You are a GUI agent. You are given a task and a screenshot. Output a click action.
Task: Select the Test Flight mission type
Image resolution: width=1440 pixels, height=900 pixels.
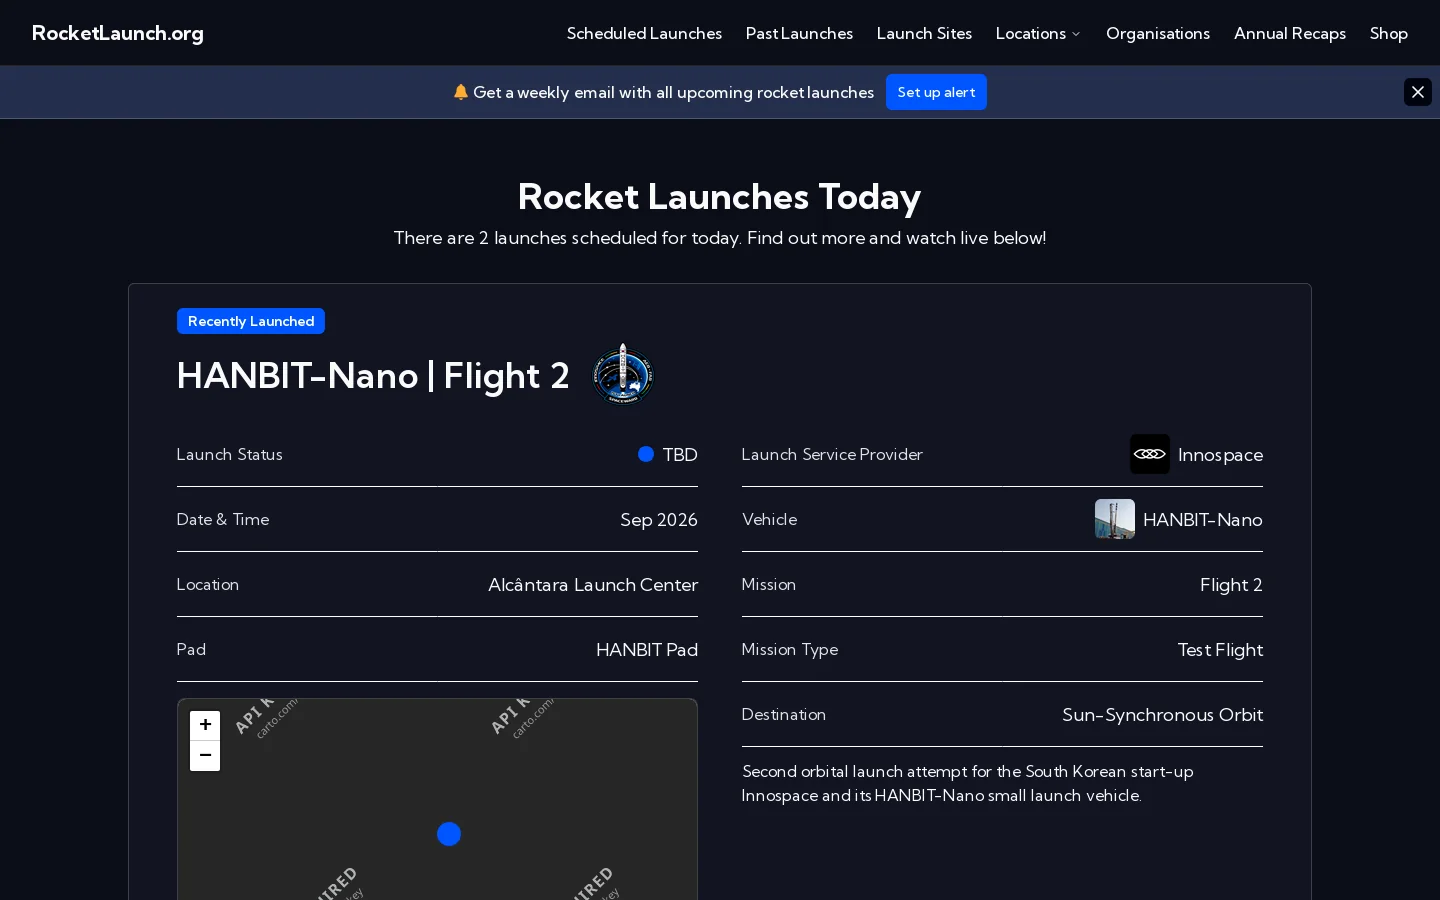[x=1220, y=650]
